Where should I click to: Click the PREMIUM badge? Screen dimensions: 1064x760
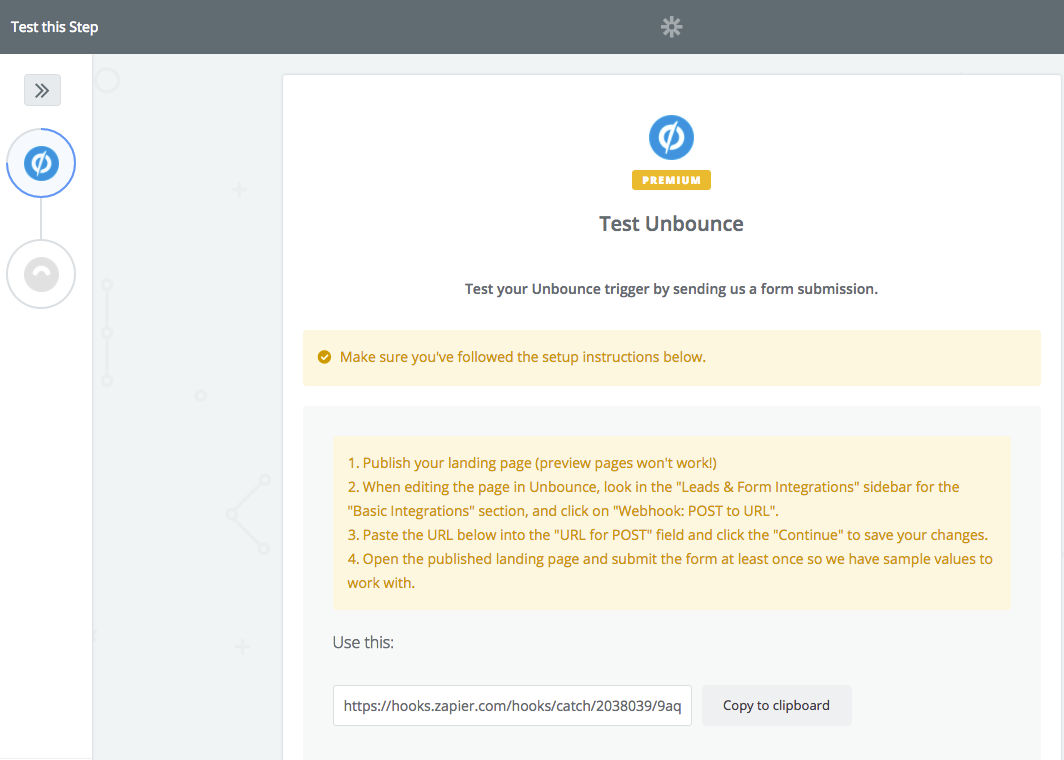(x=671, y=180)
